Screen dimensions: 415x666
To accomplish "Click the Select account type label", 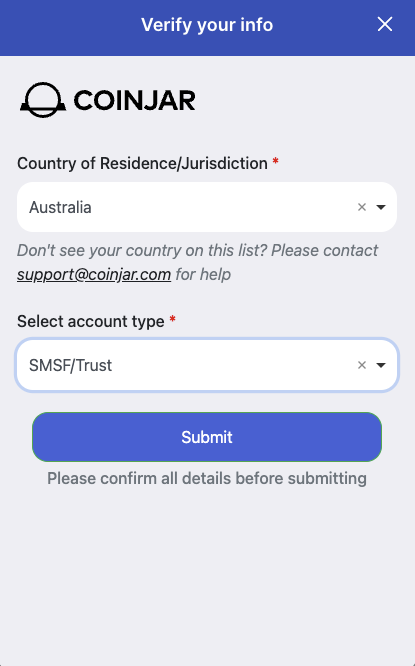I will (x=90, y=322).
